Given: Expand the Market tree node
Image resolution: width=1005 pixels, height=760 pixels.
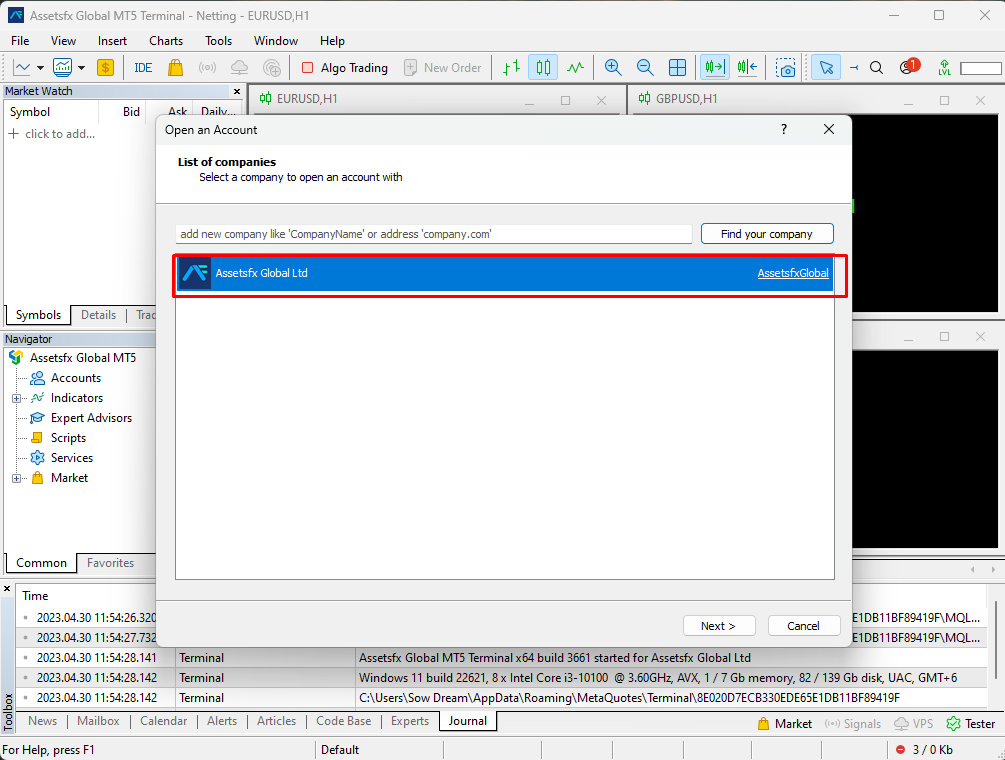Looking at the screenshot, I should [16, 478].
